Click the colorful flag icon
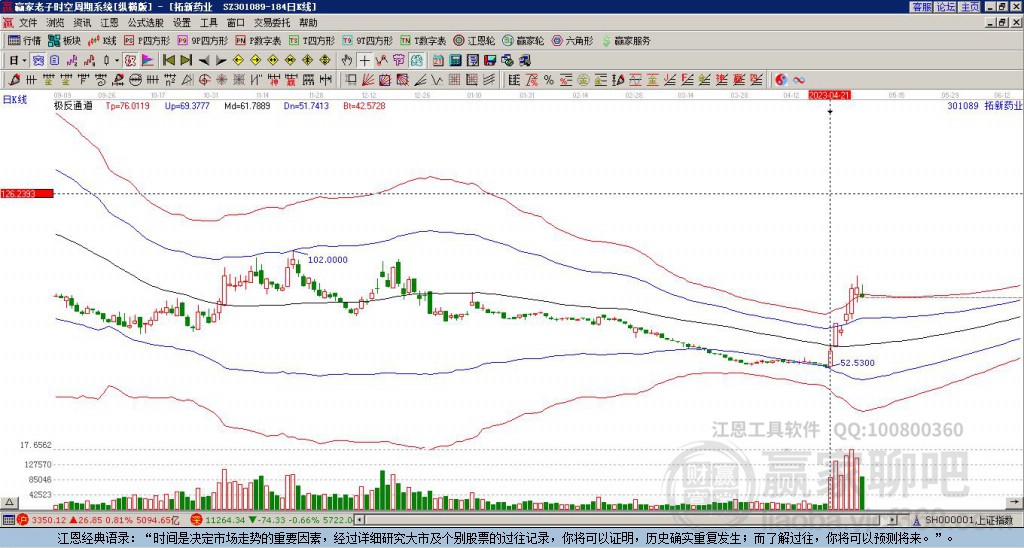 click(148, 61)
